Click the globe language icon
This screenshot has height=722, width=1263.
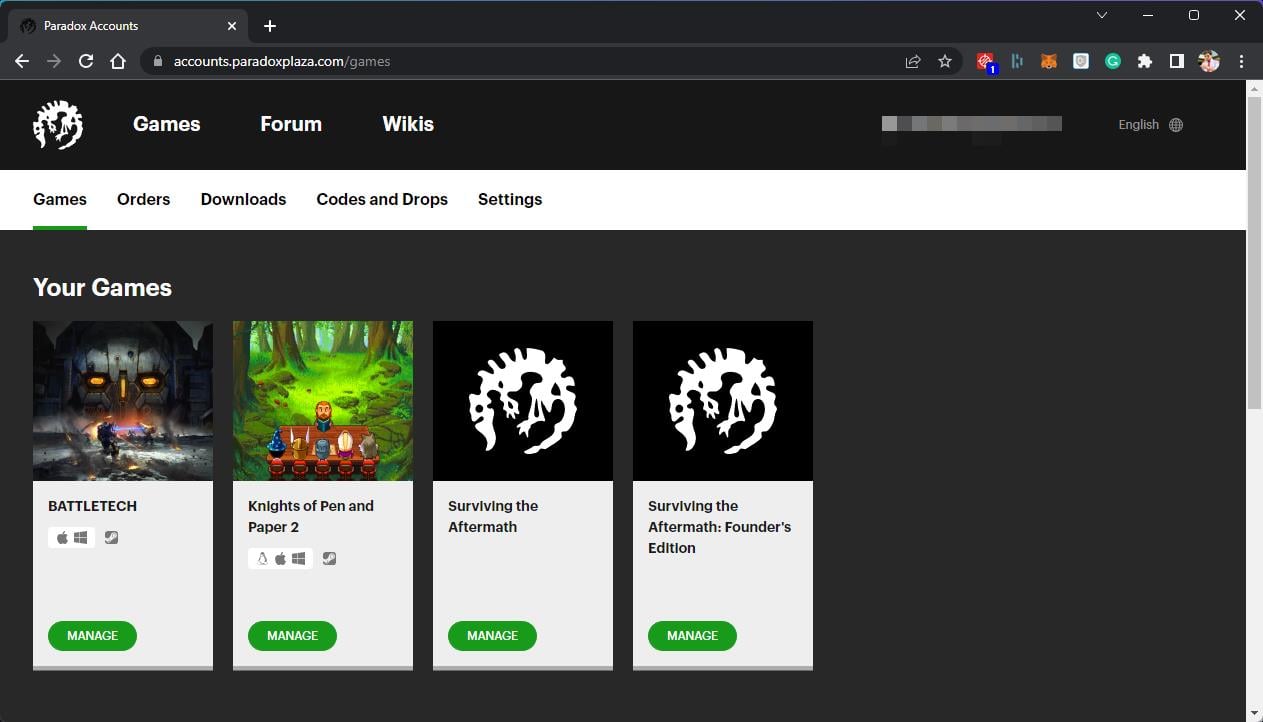pos(1176,125)
